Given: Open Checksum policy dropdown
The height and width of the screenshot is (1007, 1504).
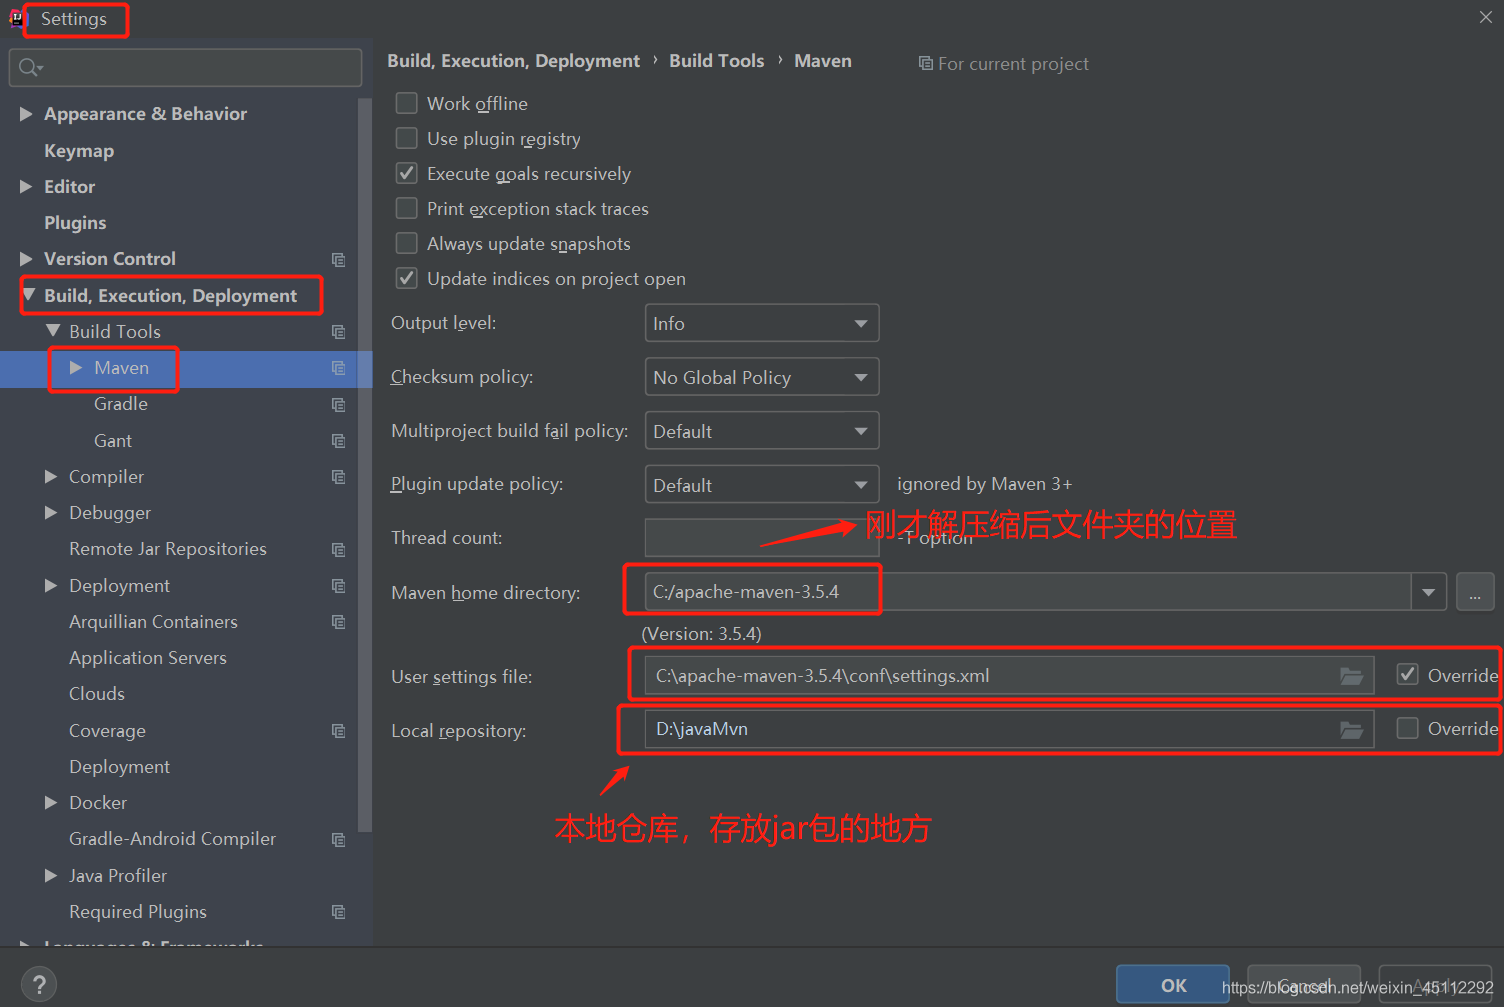Looking at the screenshot, I should pyautogui.click(x=762, y=377).
